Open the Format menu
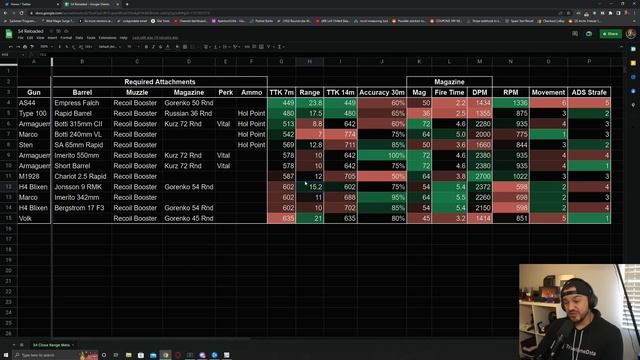 pyautogui.click(x=66, y=38)
